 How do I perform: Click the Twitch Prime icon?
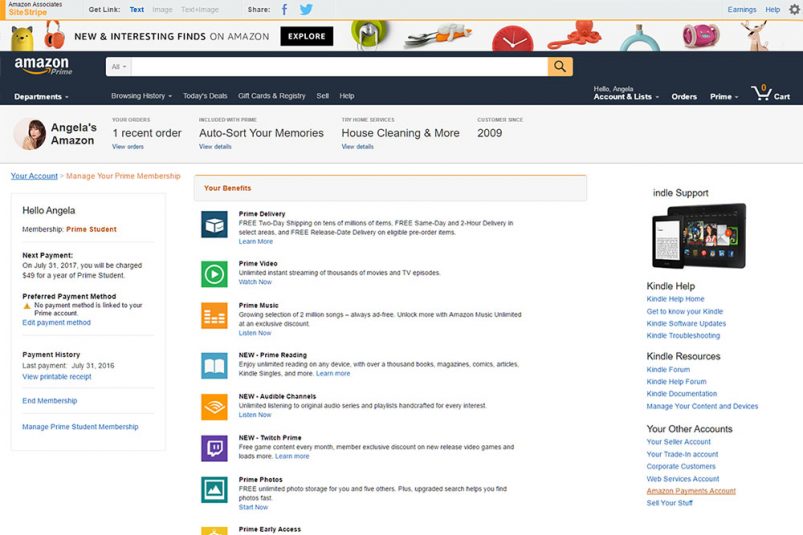click(x=214, y=448)
